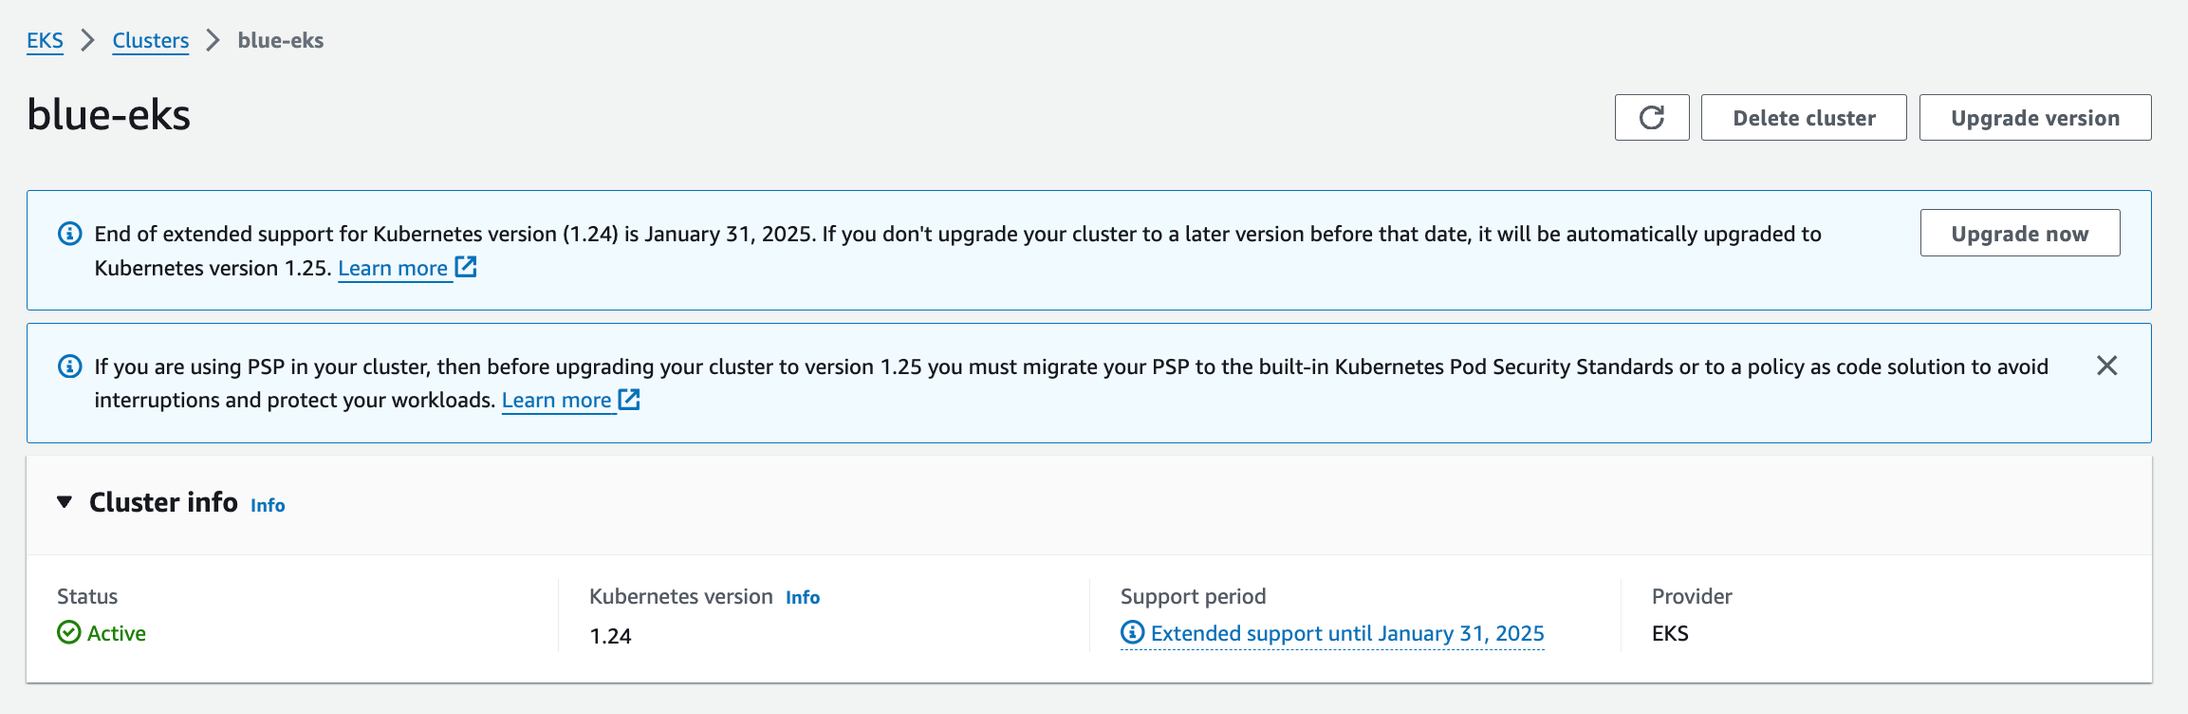
Task: Open Learn more about Kubernetes 1.24 end of support
Action: pyautogui.click(x=393, y=267)
